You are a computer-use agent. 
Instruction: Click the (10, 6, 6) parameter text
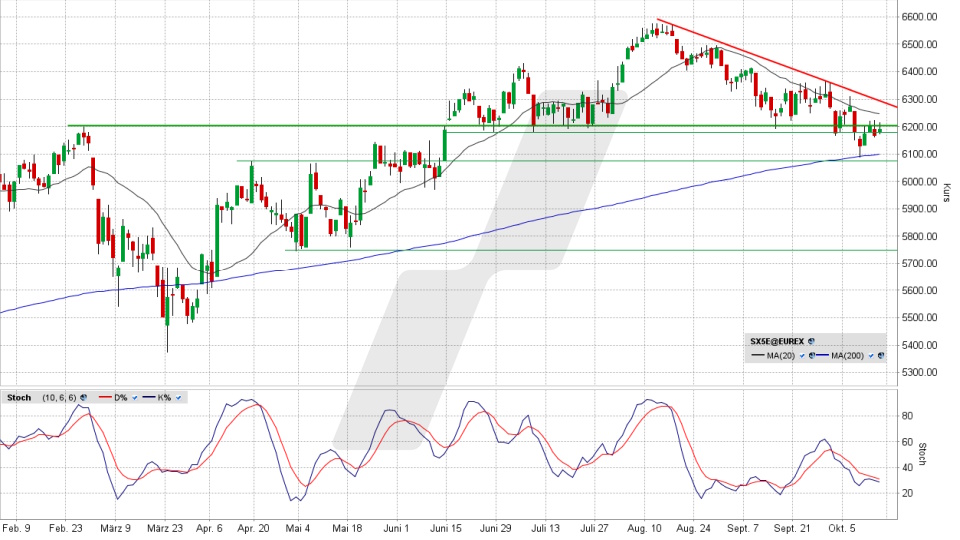point(59,397)
